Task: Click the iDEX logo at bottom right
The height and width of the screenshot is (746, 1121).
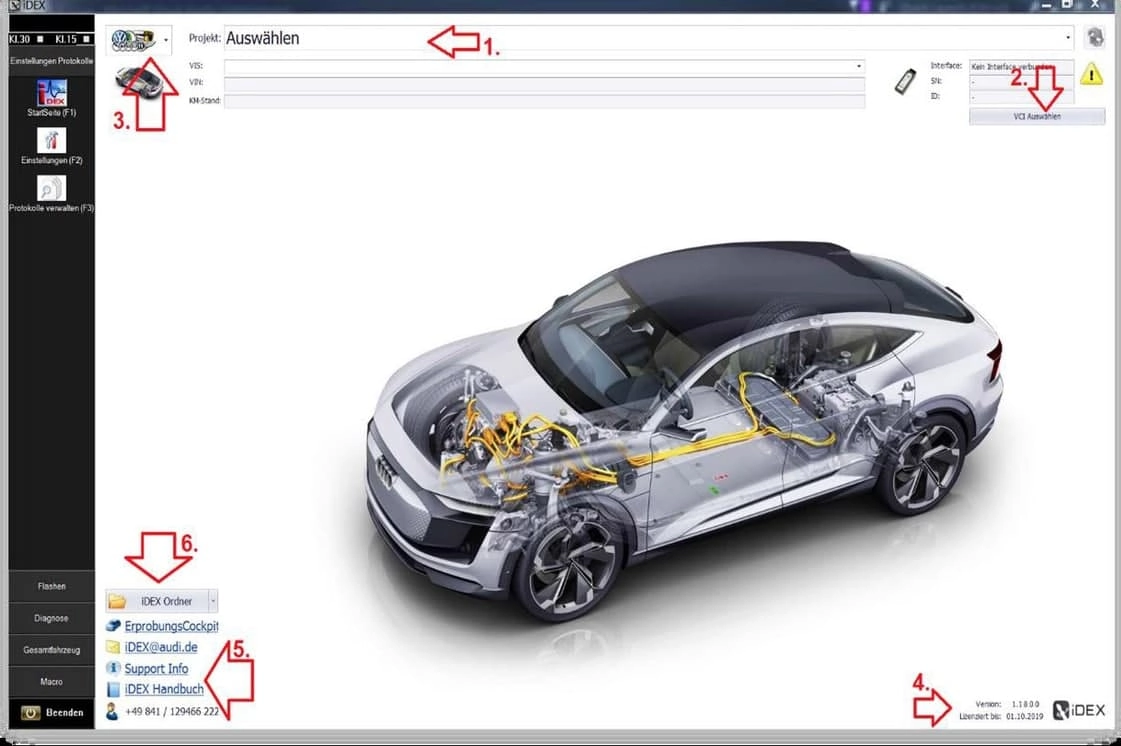Action: point(1080,710)
